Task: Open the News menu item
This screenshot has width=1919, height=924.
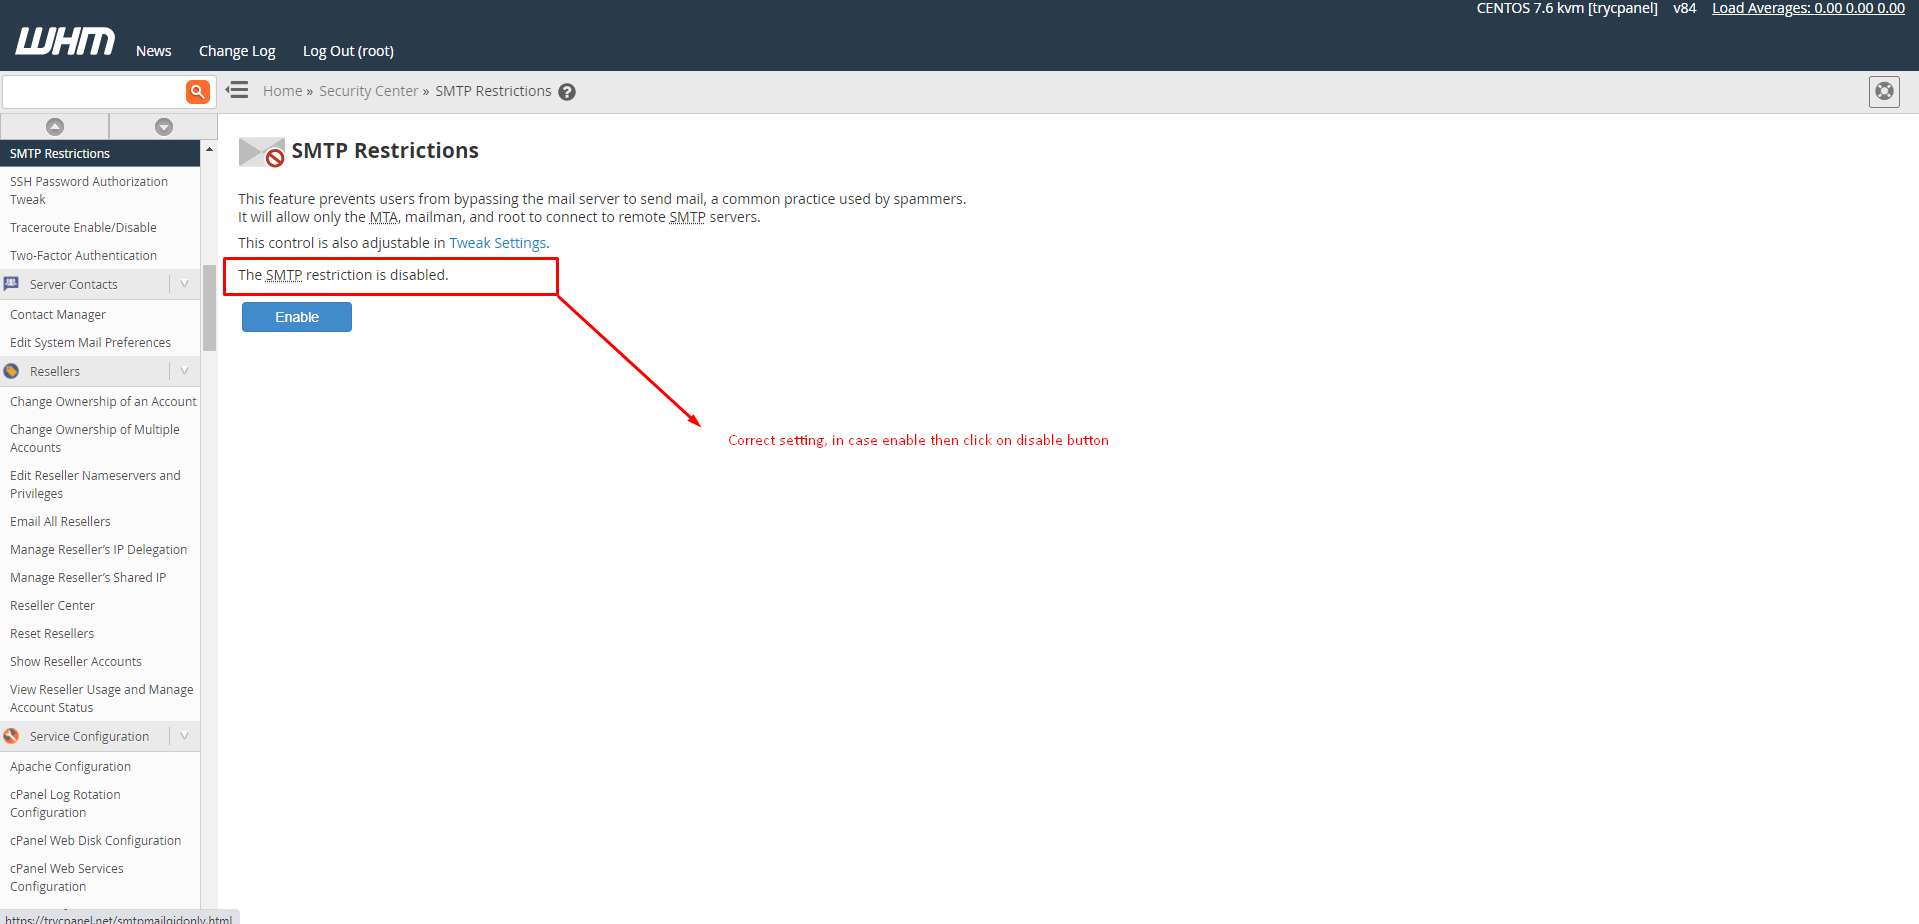Action: (x=154, y=51)
